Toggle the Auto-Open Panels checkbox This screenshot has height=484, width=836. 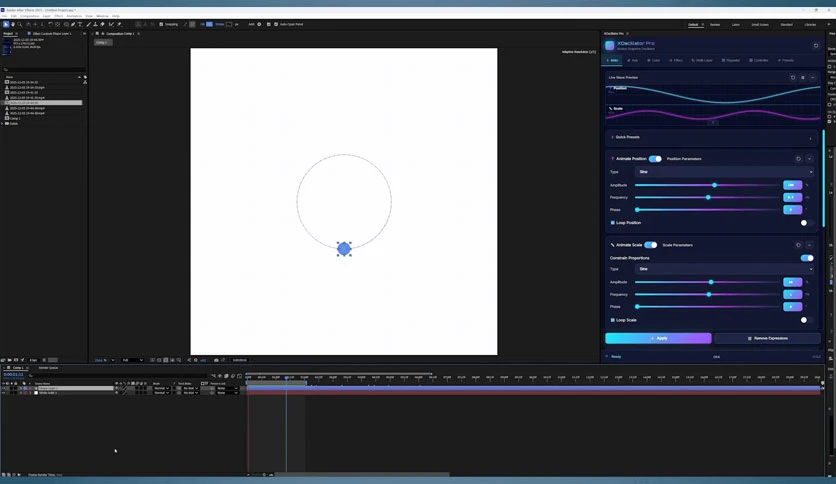point(276,24)
